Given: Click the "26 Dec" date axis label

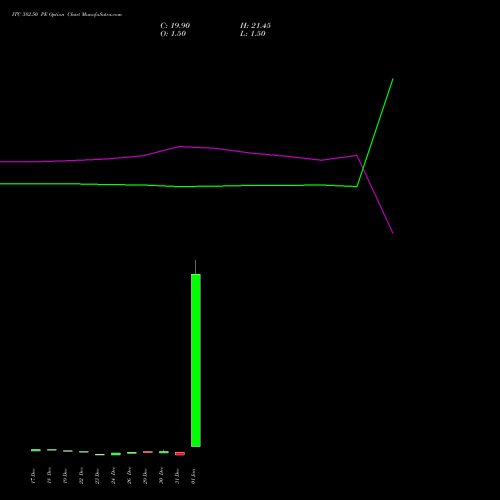Looking at the screenshot, I should (129, 476).
